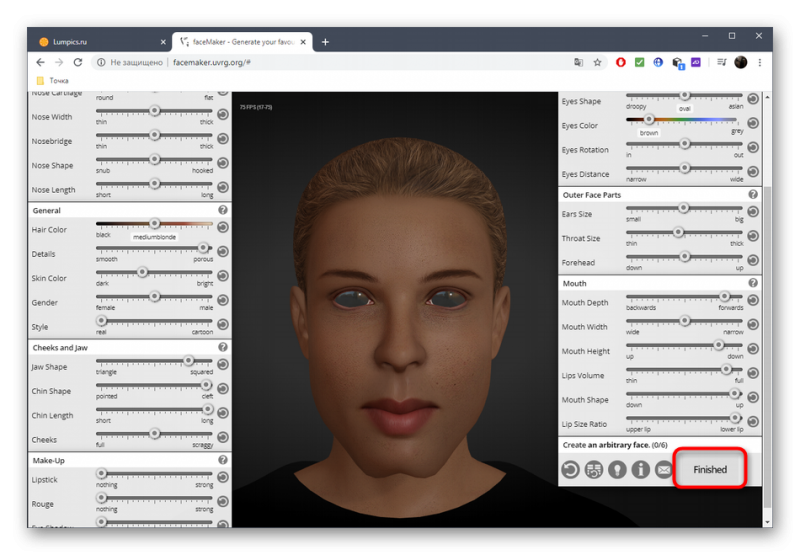The image size is (800, 555).
Task: Reset the Details slider icon
Action: coord(223,251)
